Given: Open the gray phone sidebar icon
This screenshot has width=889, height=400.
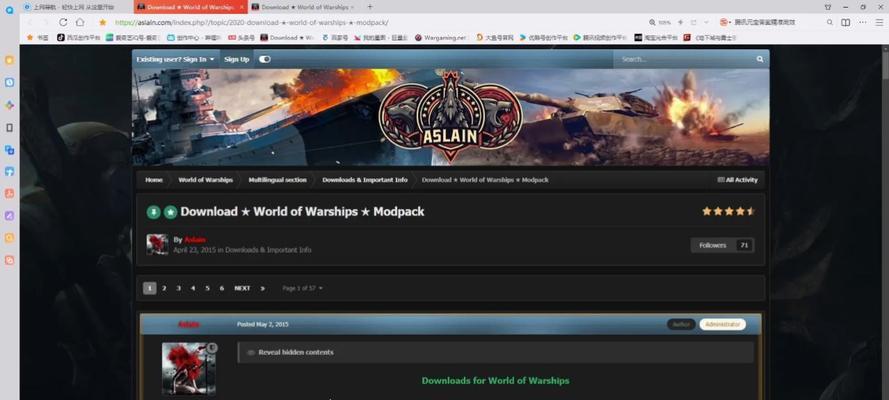Looking at the screenshot, I should click(x=9, y=127).
